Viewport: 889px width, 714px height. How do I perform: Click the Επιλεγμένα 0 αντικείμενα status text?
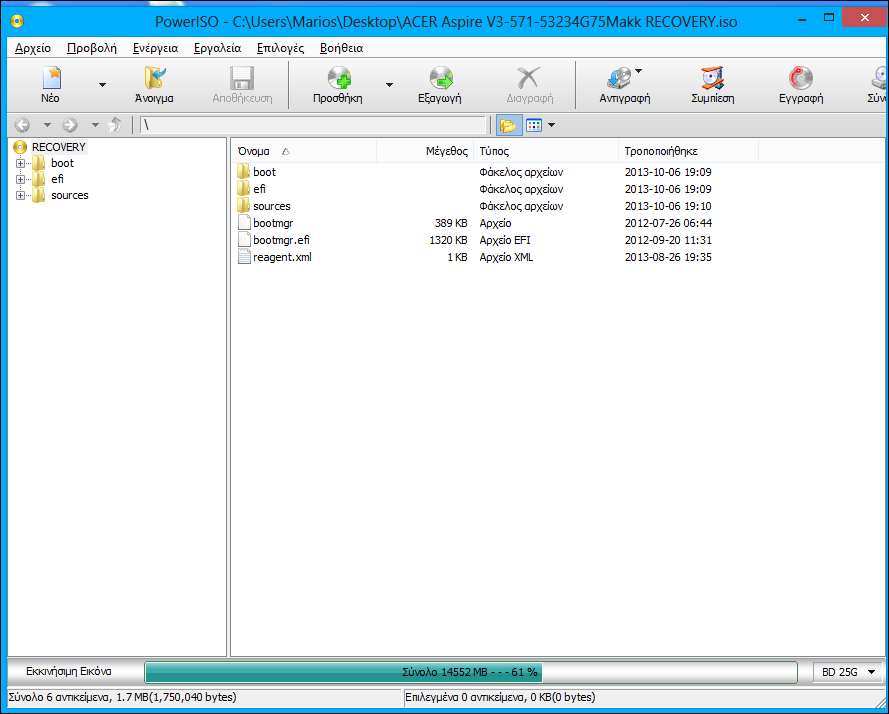[x=500, y=697]
